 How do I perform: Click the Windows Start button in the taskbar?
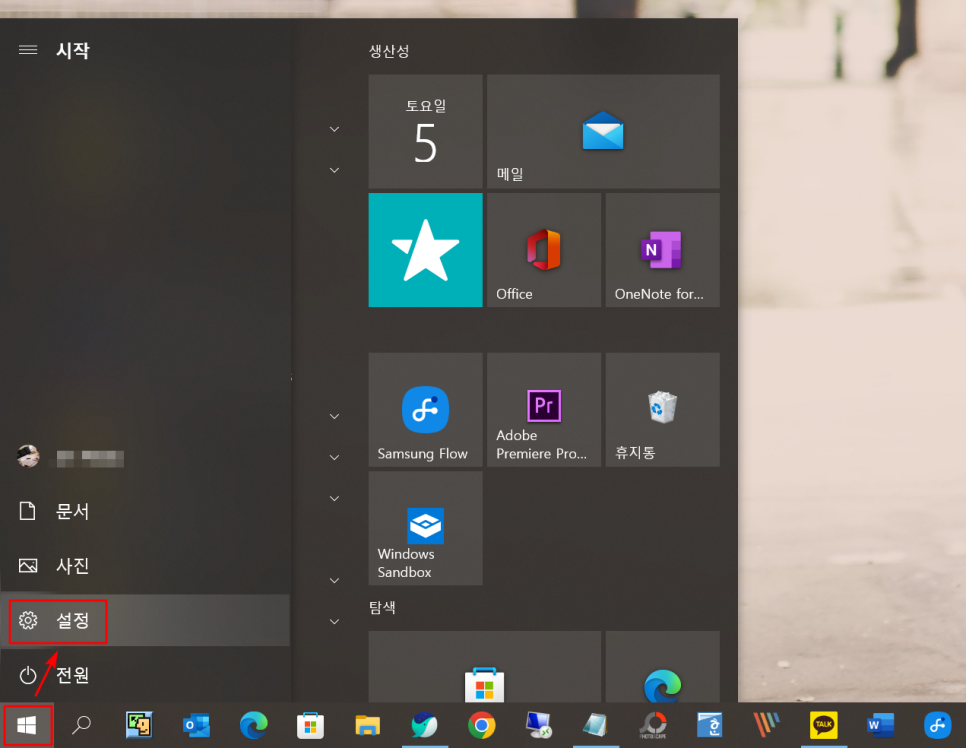(x=26, y=725)
